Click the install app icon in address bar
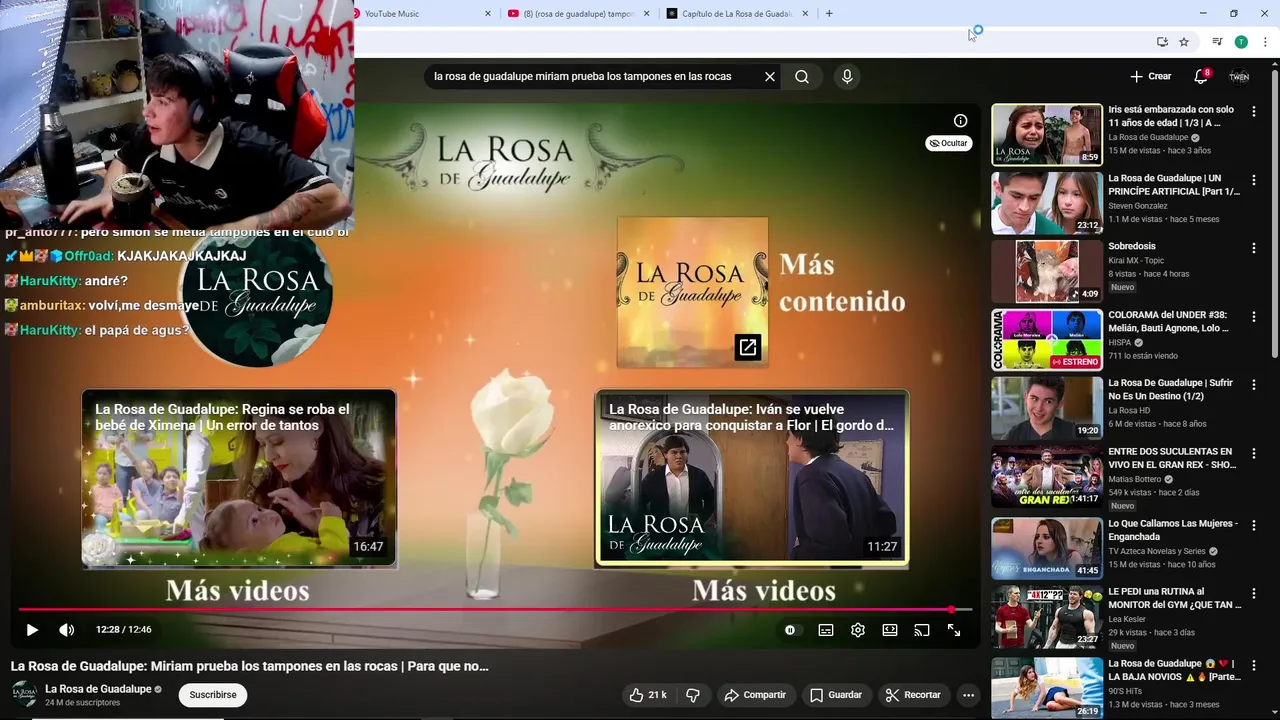 (x=1162, y=42)
